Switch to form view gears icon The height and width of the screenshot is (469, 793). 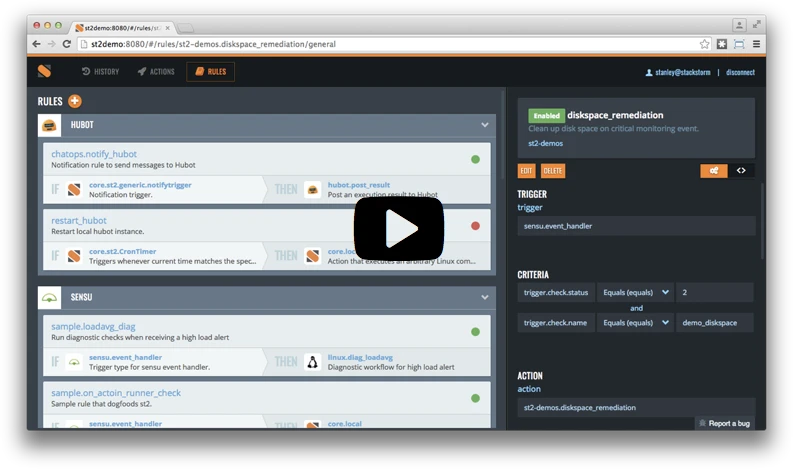click(714, 171)
